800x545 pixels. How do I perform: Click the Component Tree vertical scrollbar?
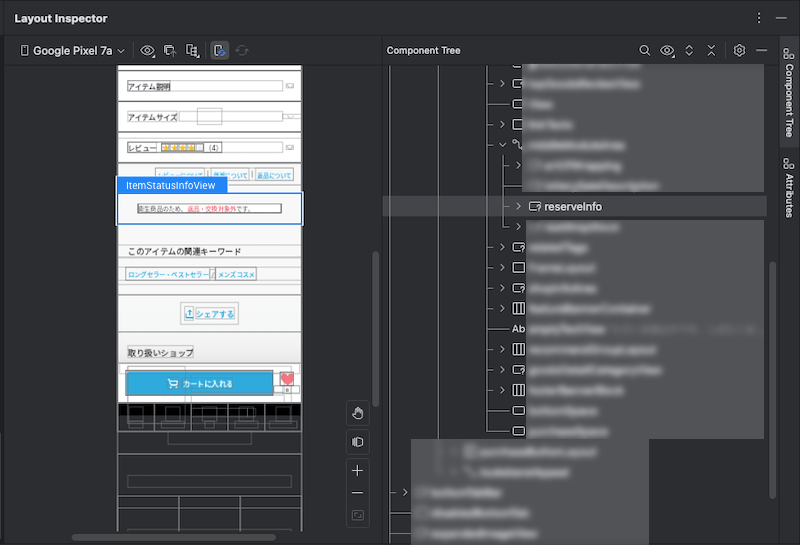pyautogui.click(x=772, y=380)
